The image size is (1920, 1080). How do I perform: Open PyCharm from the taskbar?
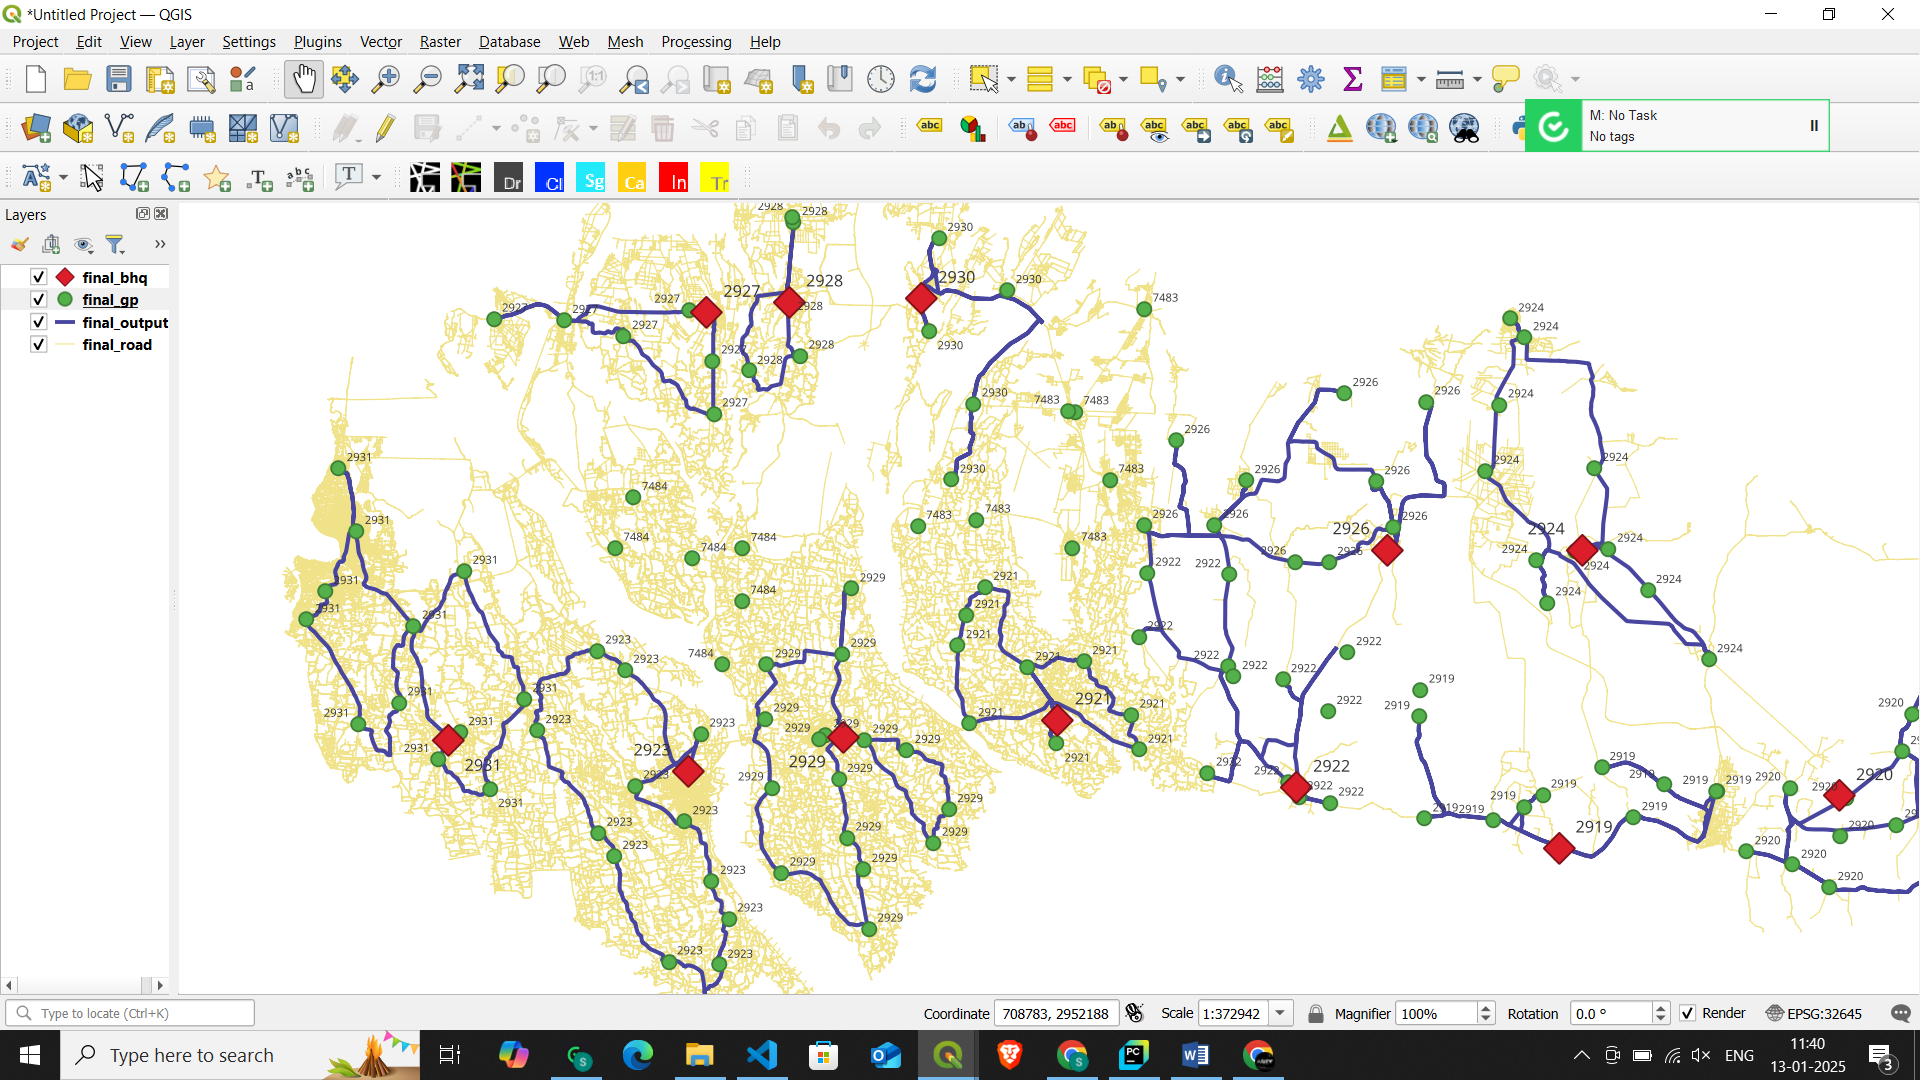(x=1134, y=1055)
